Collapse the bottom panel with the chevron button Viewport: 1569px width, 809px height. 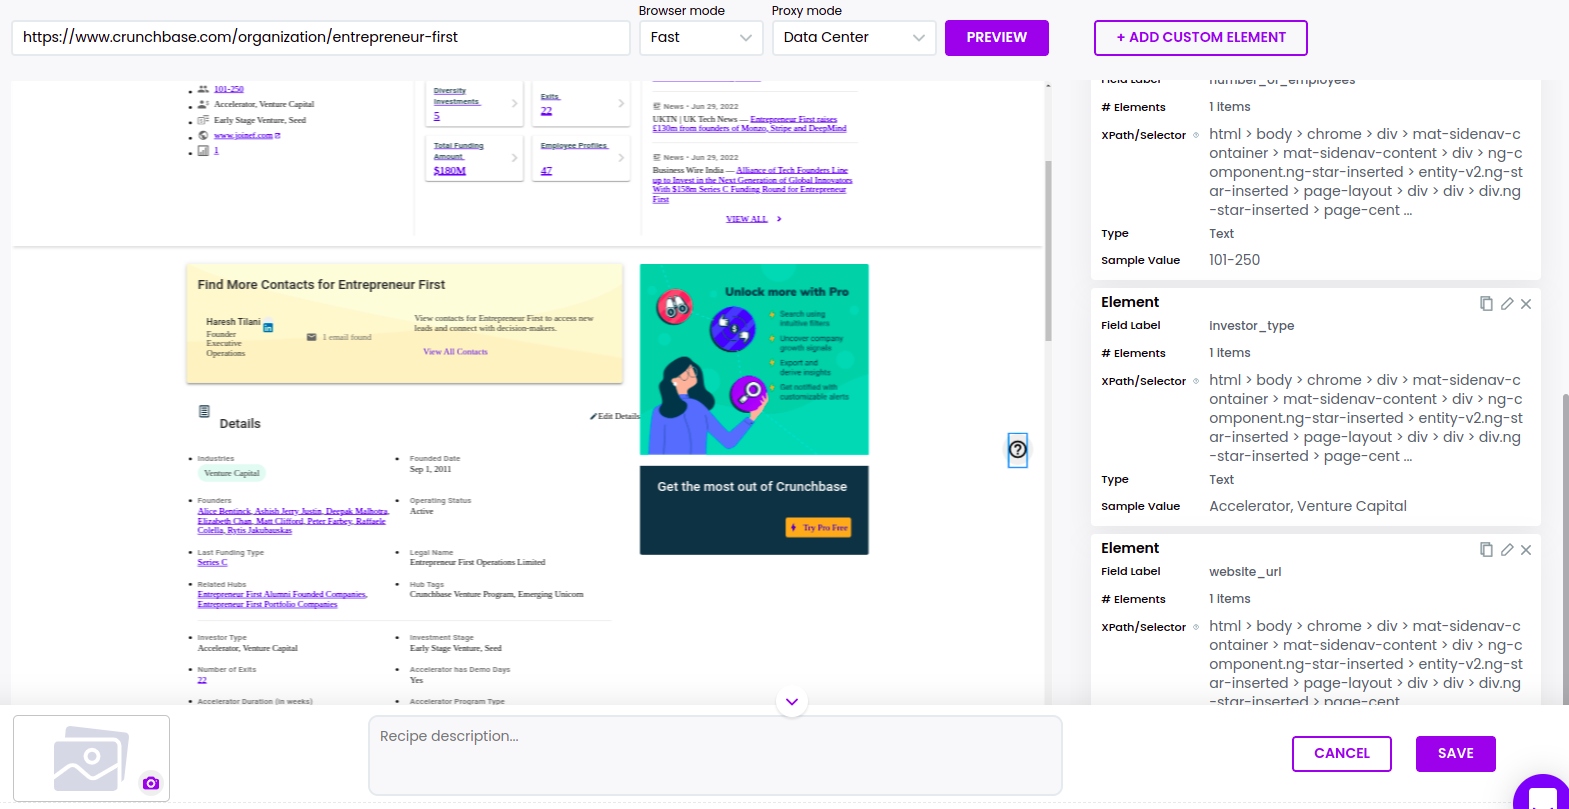(792, 702)
